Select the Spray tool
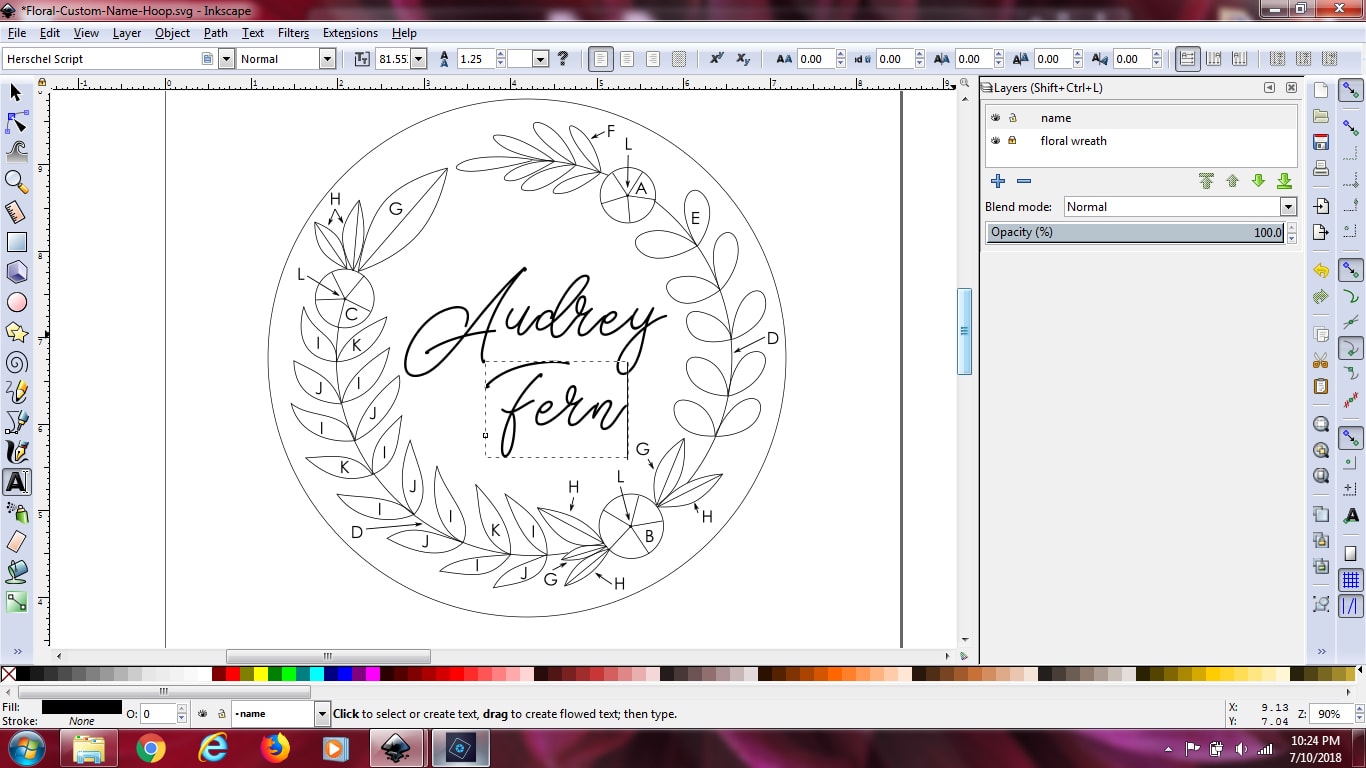This screenshot has height=768, width=1366. coord(16,512)
